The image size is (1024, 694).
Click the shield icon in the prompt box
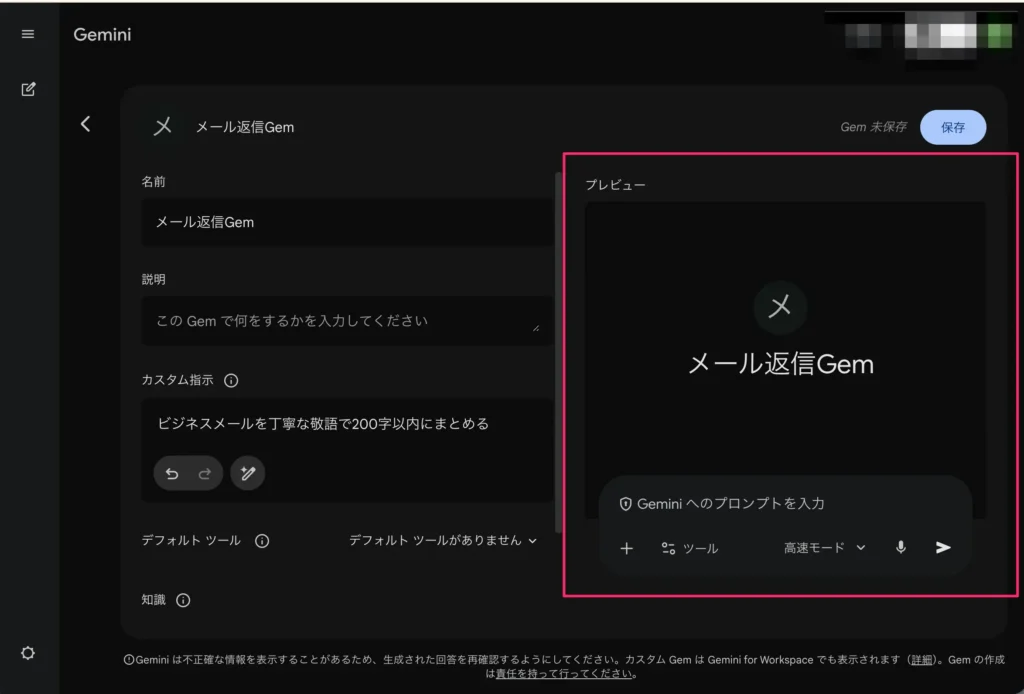[x=625, y=504]
